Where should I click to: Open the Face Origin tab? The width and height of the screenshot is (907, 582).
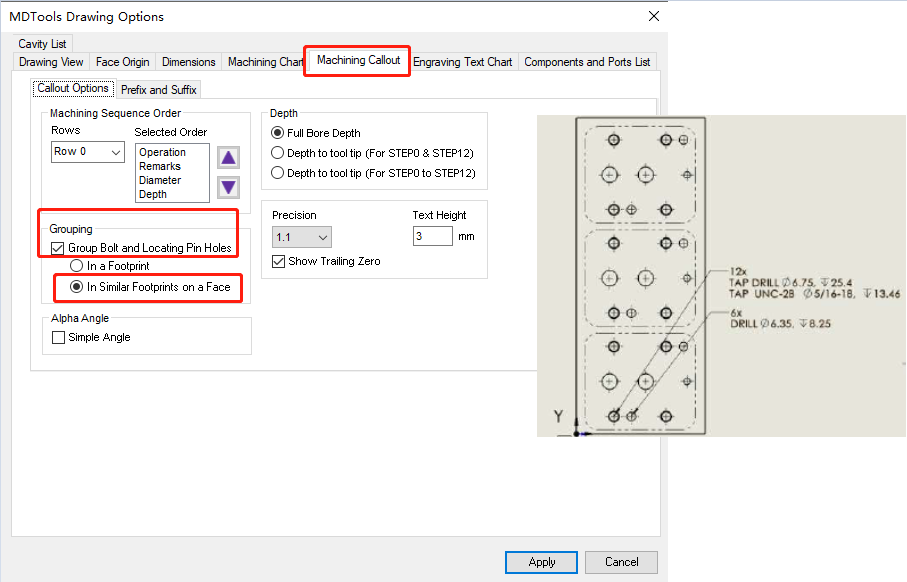coord(122,62)
